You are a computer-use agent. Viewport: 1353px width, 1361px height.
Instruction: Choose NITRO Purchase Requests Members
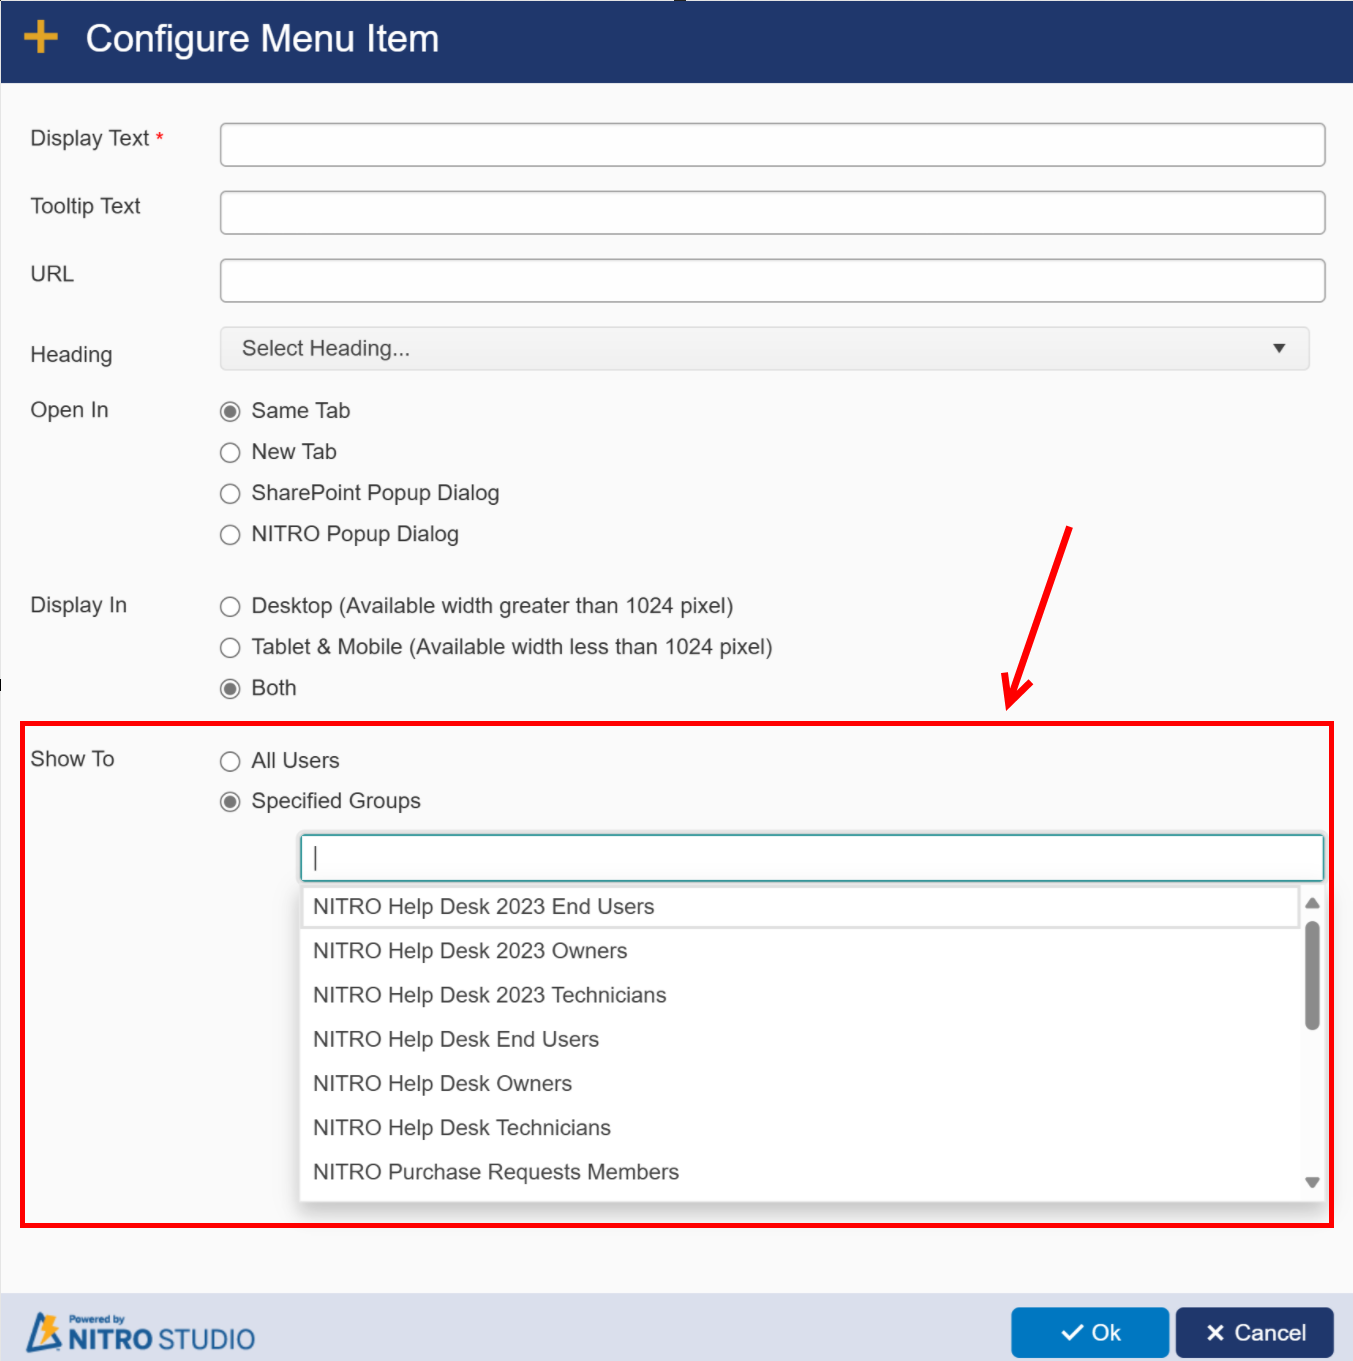coord(799,1172)
